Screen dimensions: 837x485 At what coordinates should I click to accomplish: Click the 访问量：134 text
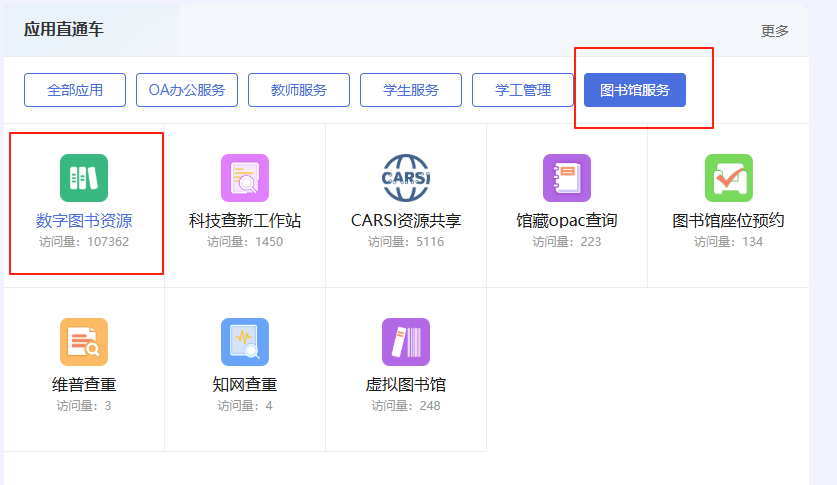pyautogui.click(x=729, y=242)
